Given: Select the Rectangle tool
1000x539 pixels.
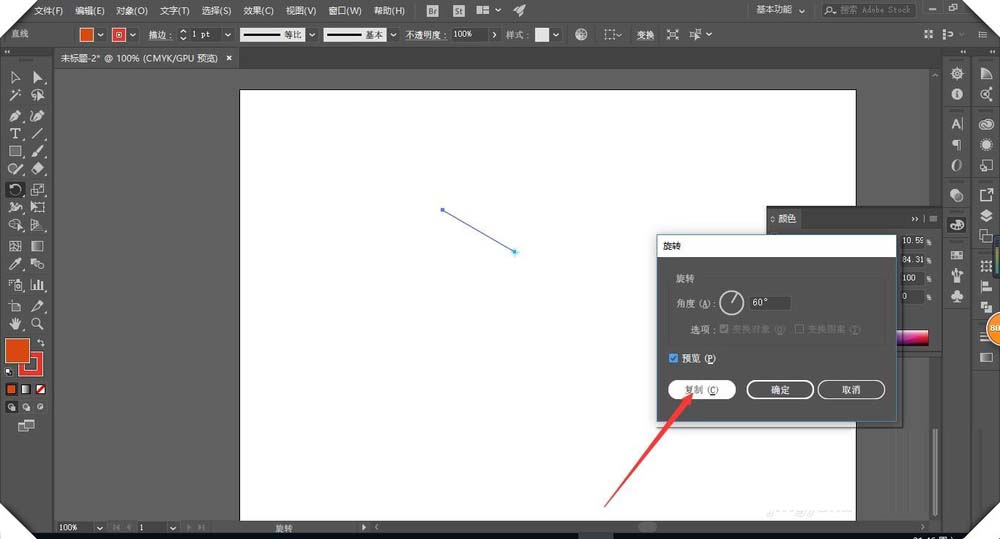Looking at the screenshot, I should 15,152.
